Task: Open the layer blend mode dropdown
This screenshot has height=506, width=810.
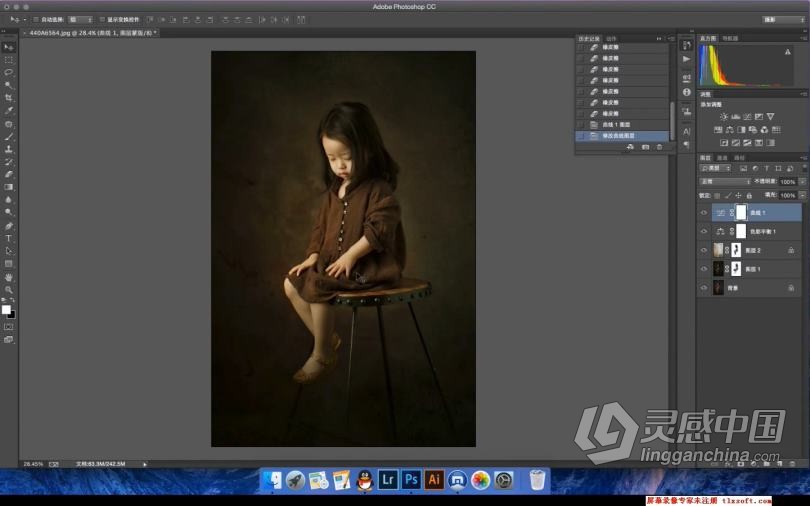Action: (725, 182)
